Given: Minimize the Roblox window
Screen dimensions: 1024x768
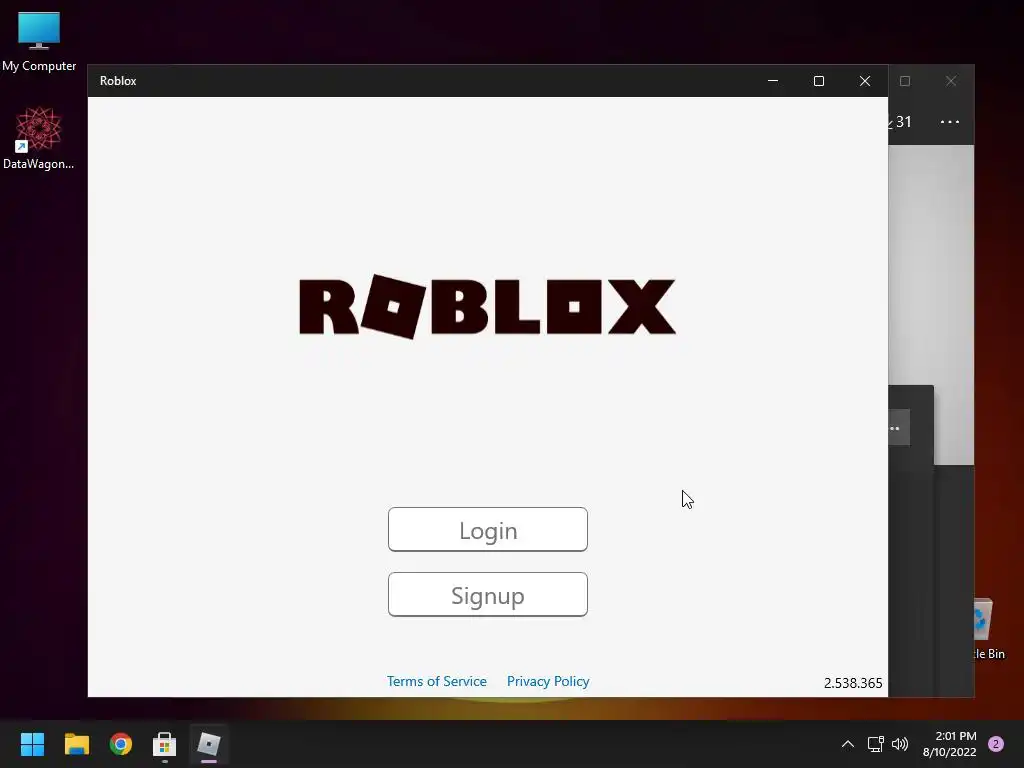Looking at the screenshot, I should [x=773, y=81].
